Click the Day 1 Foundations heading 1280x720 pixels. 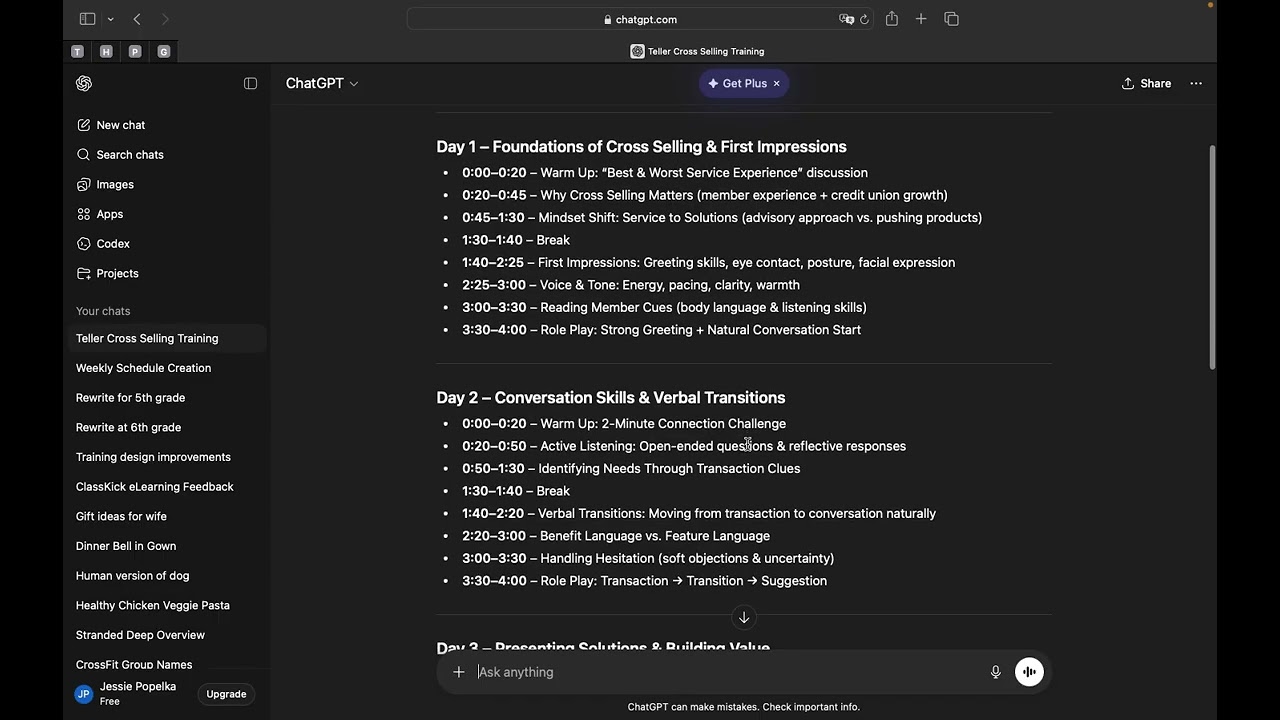[x=642, y=147]
